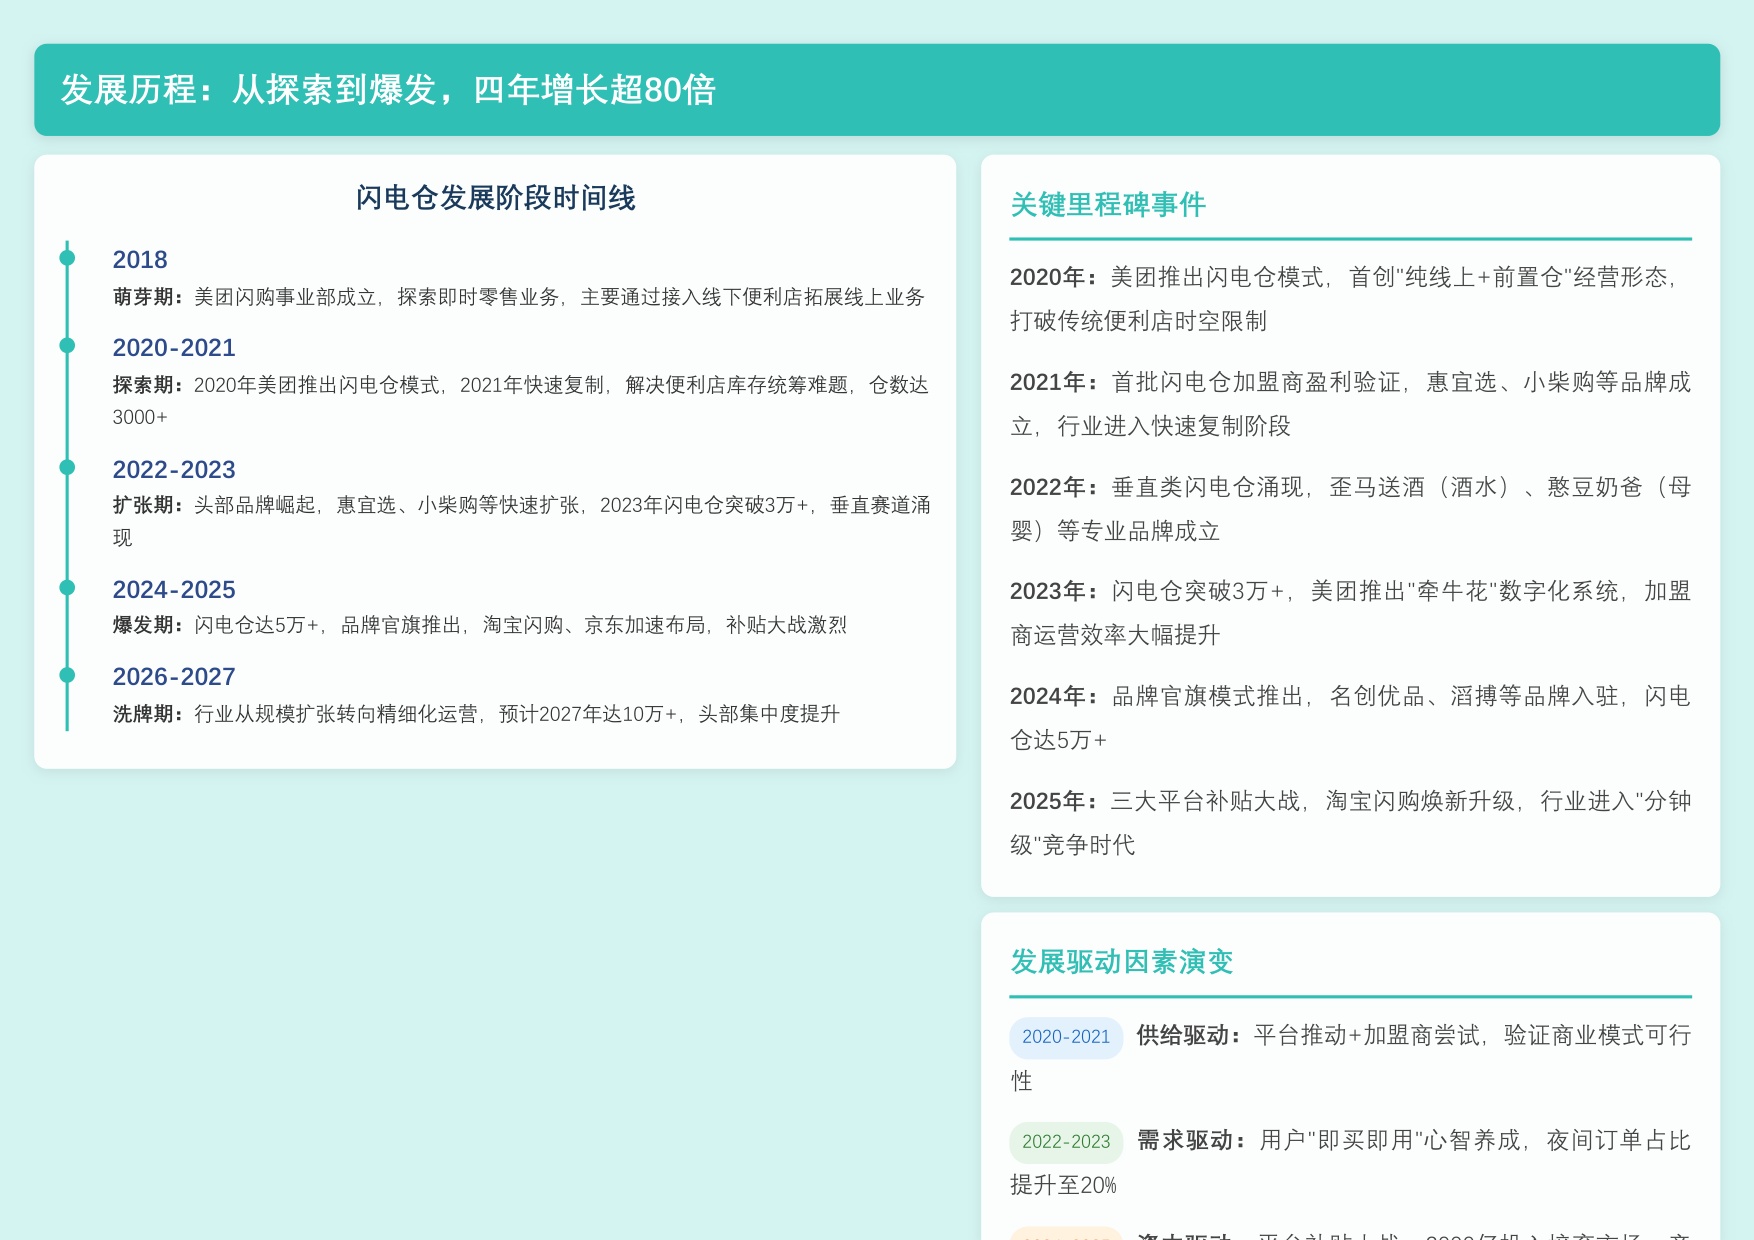Click the blue 2020-2021 period badge
This screenshot has height=1240, width=1754.
(x=1066, y=1037)
